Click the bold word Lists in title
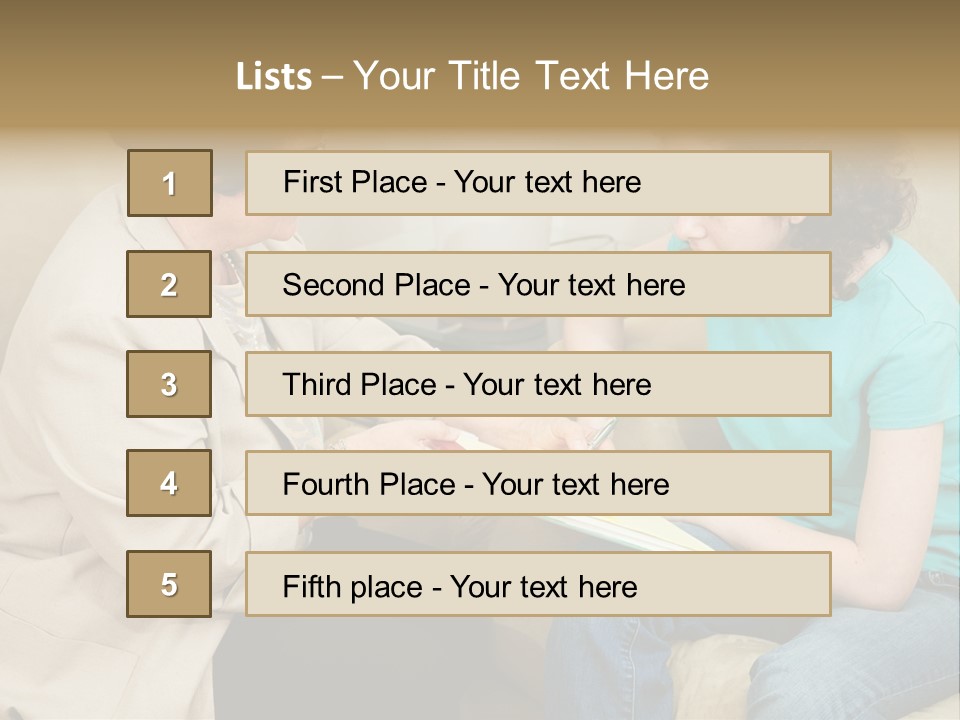The image size is (960, 720). [274, 76]
